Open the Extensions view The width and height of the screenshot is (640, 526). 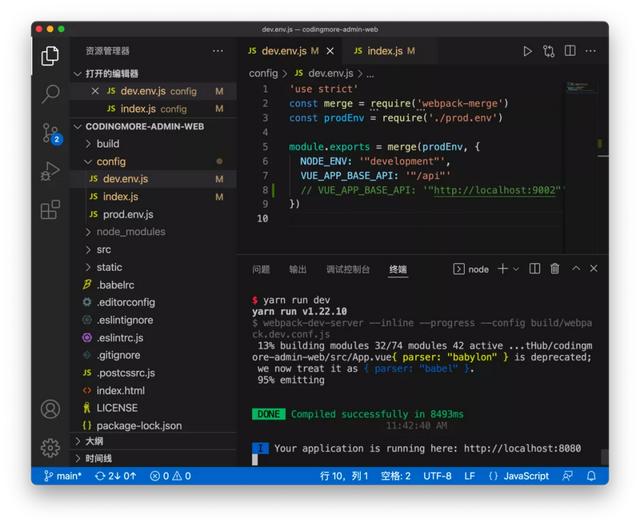[50, 210]
